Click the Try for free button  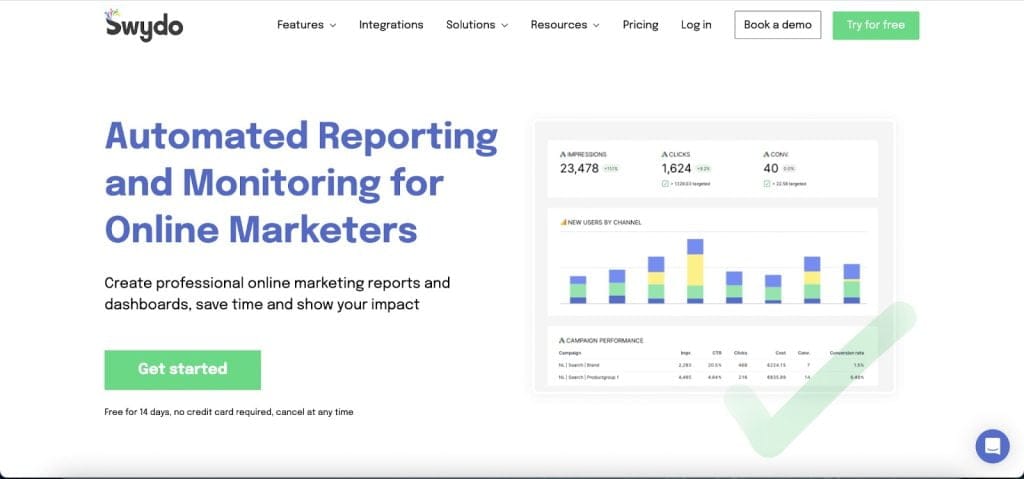[x=876, y=25]
